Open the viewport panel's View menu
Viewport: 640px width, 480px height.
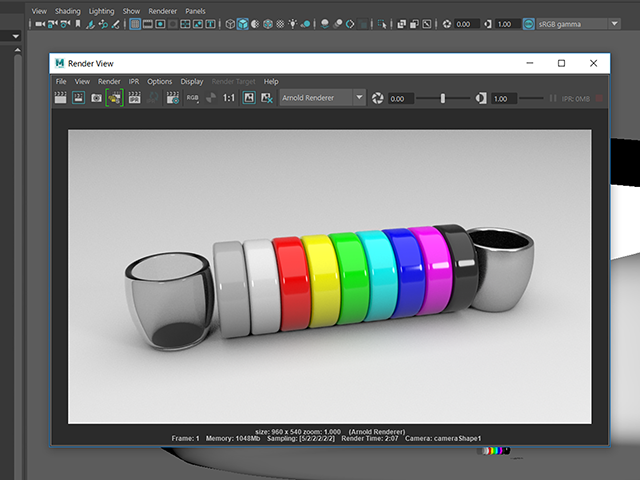[39, 11]
